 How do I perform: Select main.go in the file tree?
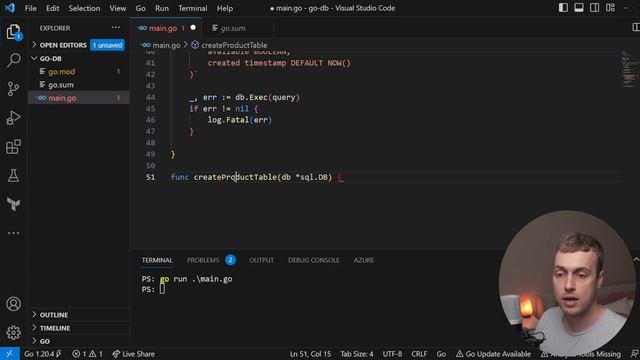[78, 98]
